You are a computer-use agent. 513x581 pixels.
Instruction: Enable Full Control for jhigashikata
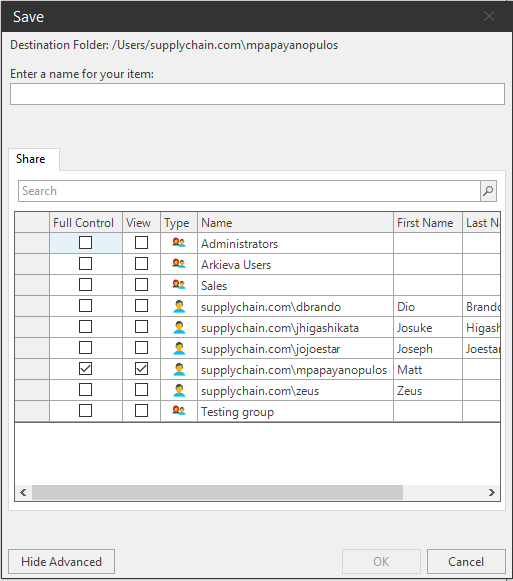point(85,327)
